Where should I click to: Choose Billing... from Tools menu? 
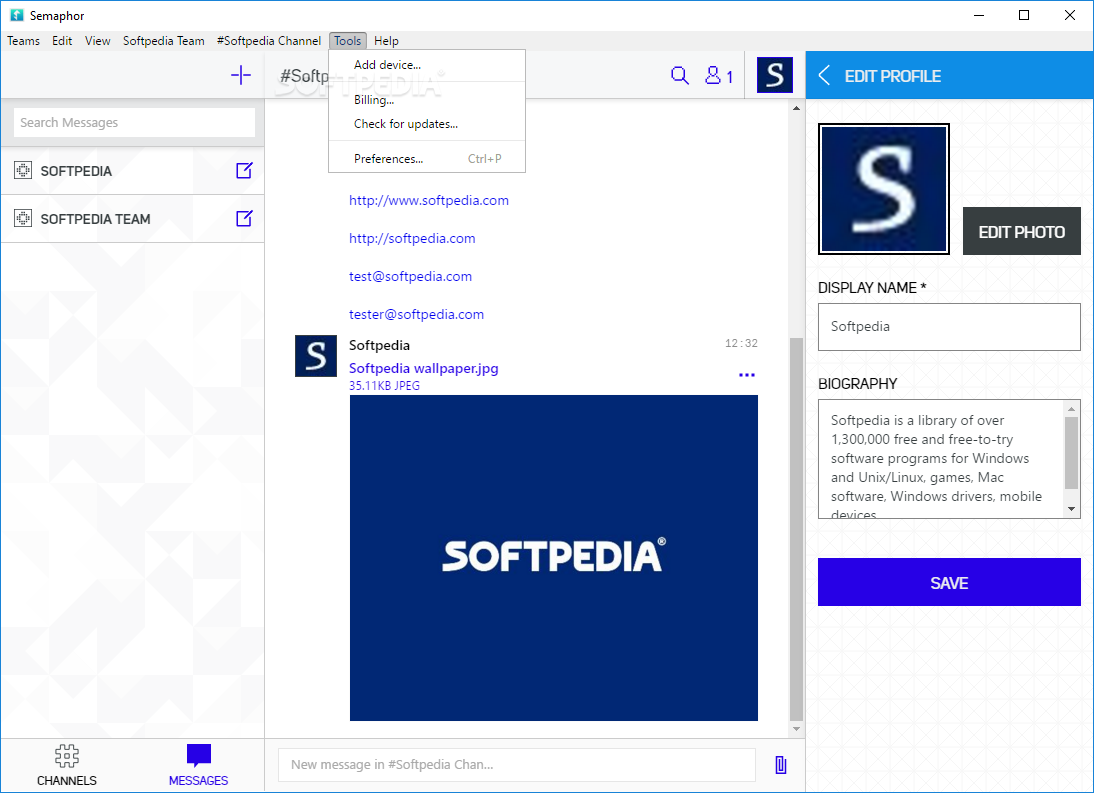(427, 100)
